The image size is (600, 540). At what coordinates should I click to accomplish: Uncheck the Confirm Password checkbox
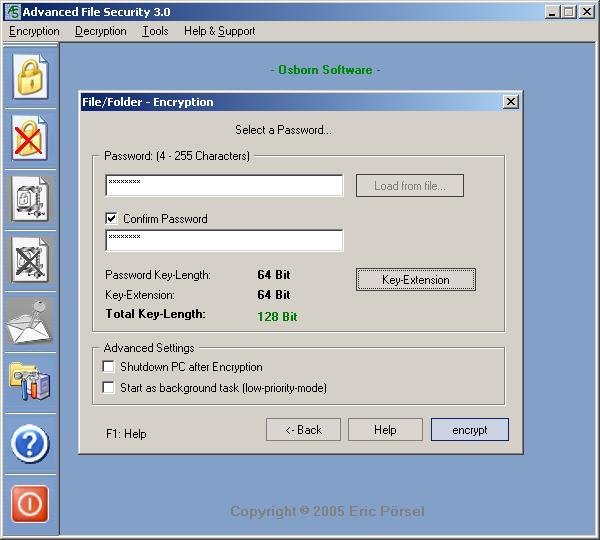tap(111, 219)
